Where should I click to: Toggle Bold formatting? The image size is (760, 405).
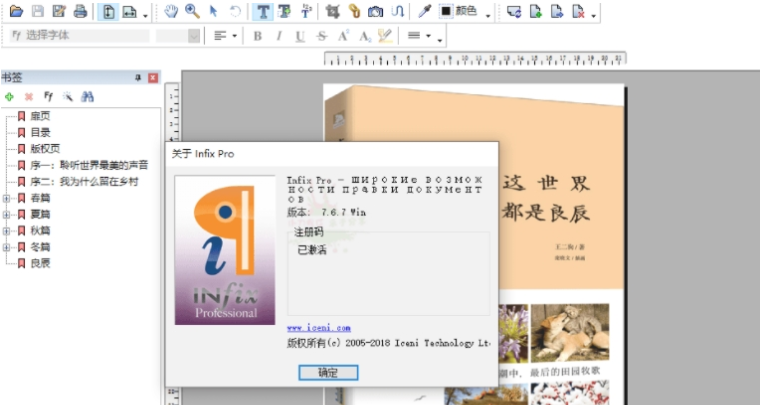[x=257, y=36]
